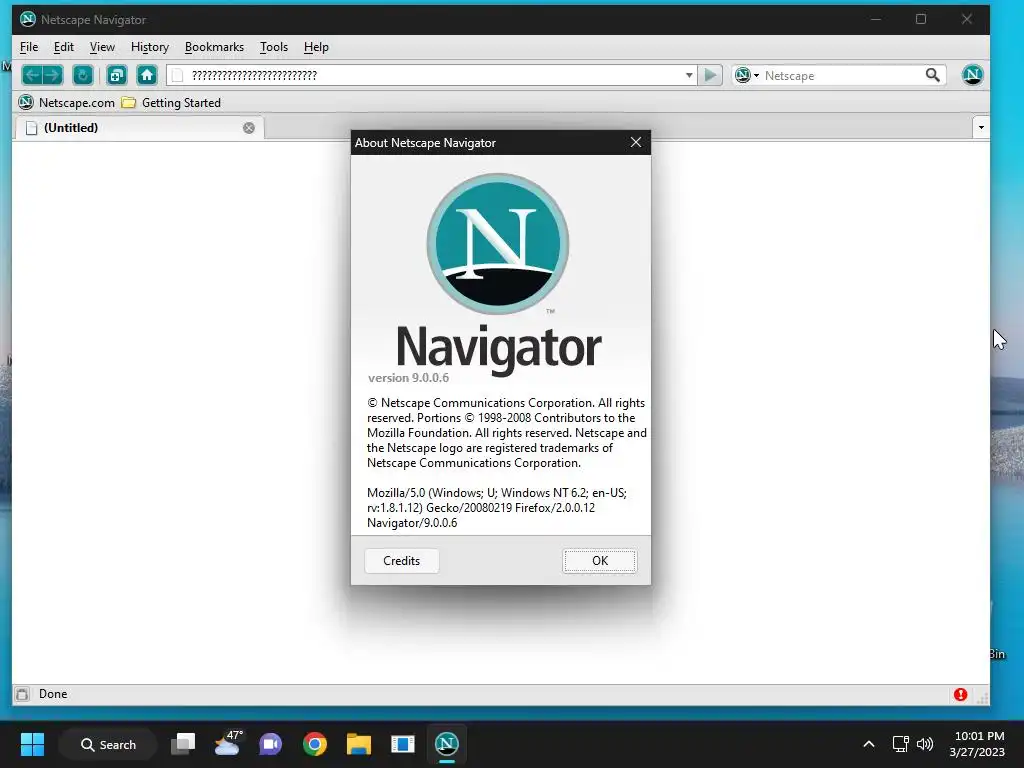
Task: Click the page icon in the address bar
Action: [x=178, y=76]
